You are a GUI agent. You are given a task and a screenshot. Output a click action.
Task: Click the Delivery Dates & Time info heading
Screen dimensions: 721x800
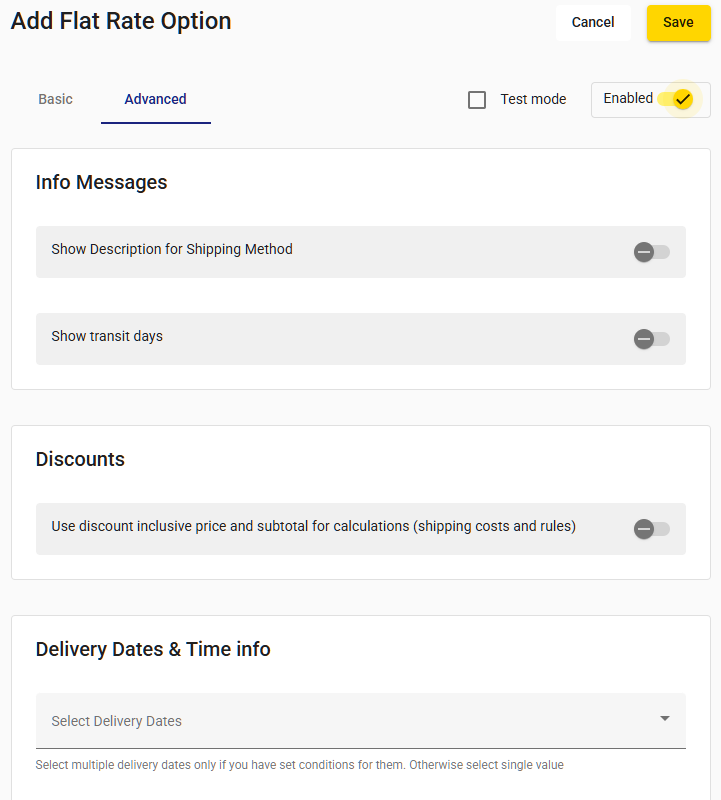pos(153,649)
